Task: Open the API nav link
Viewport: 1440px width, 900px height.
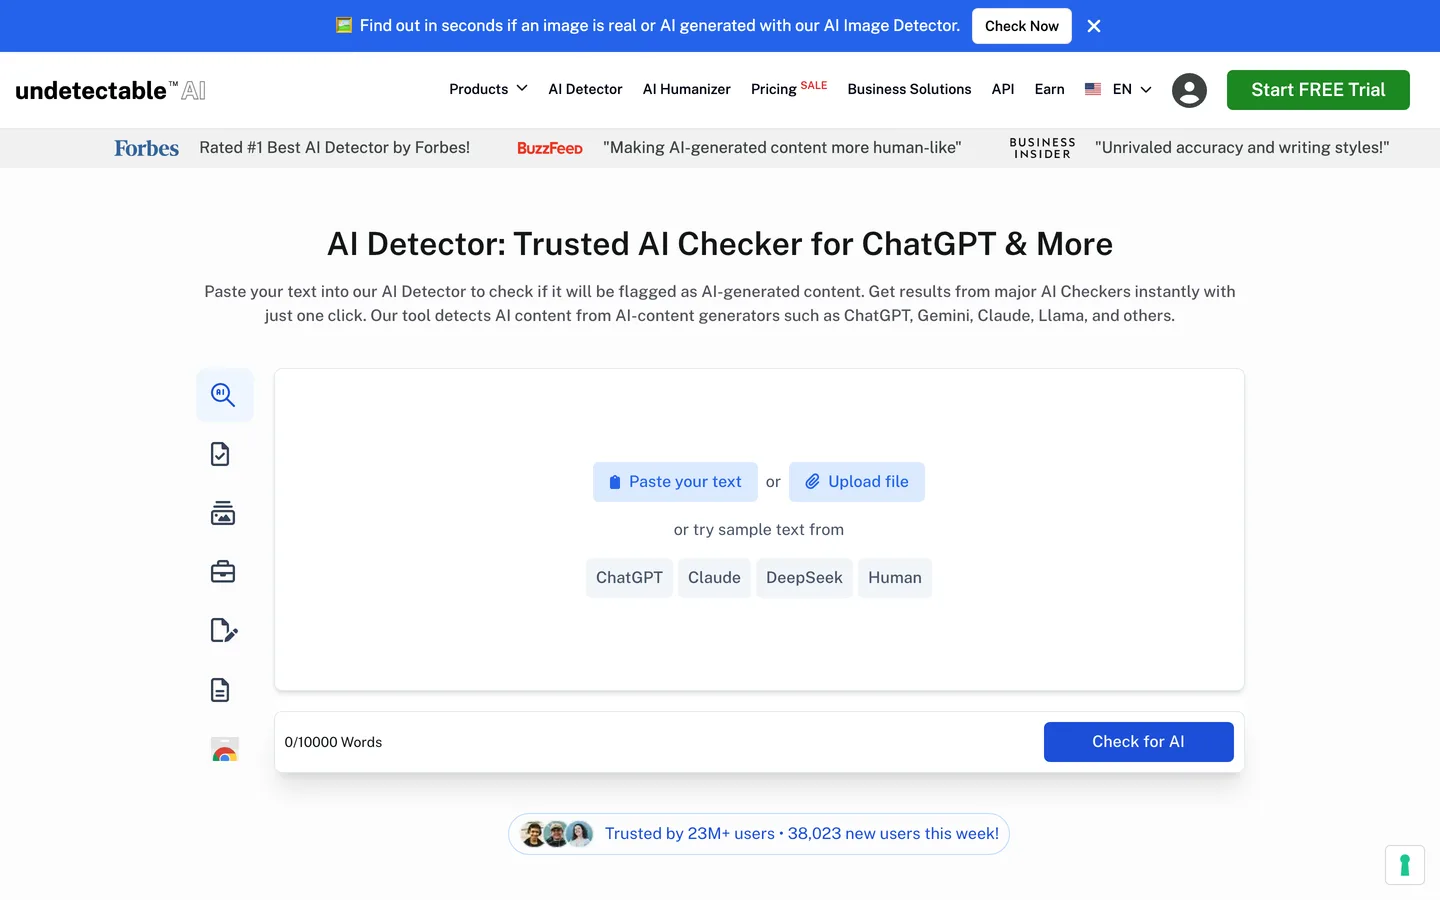Action: 1003,89
